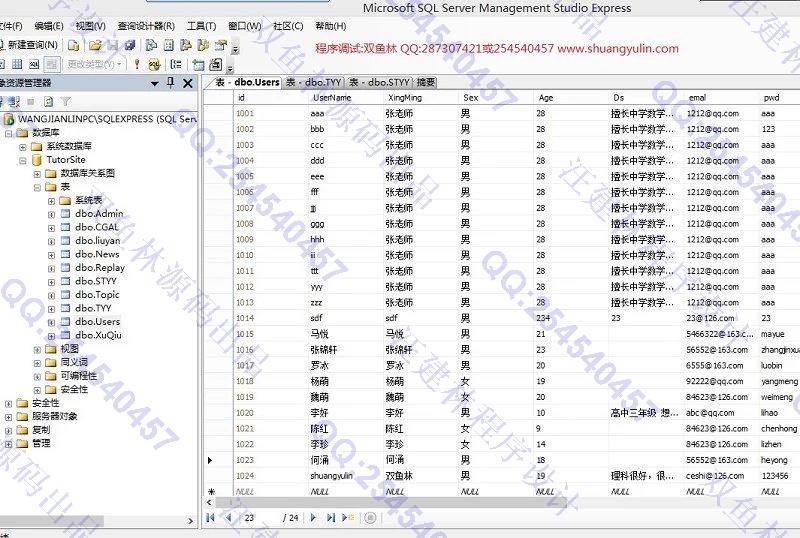The height and width of the screenshot is (538, 800).
Task: Open the query designer toolbar overflow arrow
Action: [x=230, y=68]
